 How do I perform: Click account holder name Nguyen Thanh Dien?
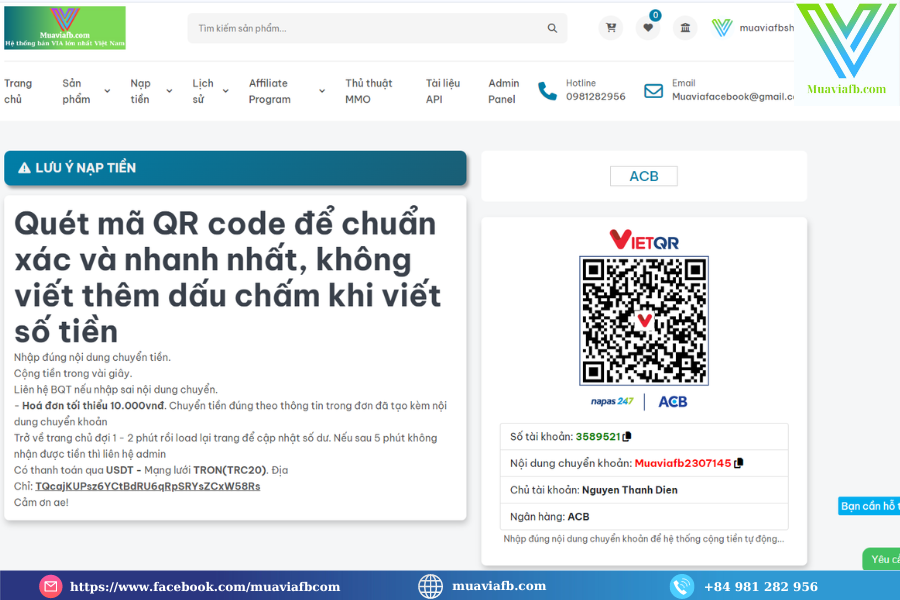point(630,490)
